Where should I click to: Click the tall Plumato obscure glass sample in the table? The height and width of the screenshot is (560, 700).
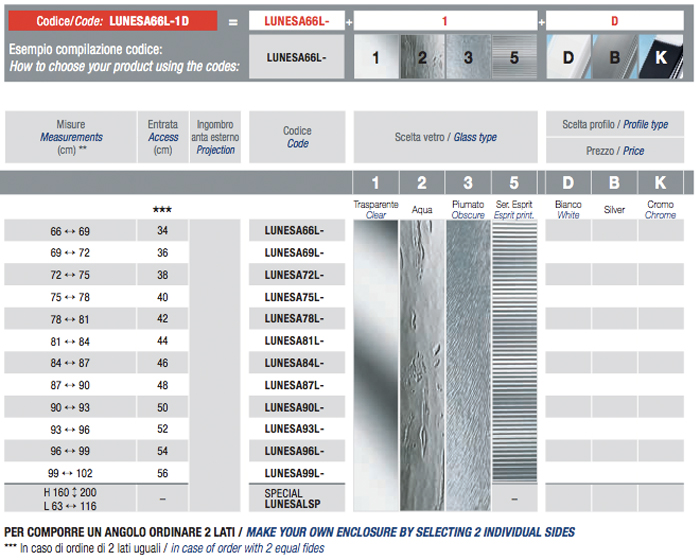[468, 352]
